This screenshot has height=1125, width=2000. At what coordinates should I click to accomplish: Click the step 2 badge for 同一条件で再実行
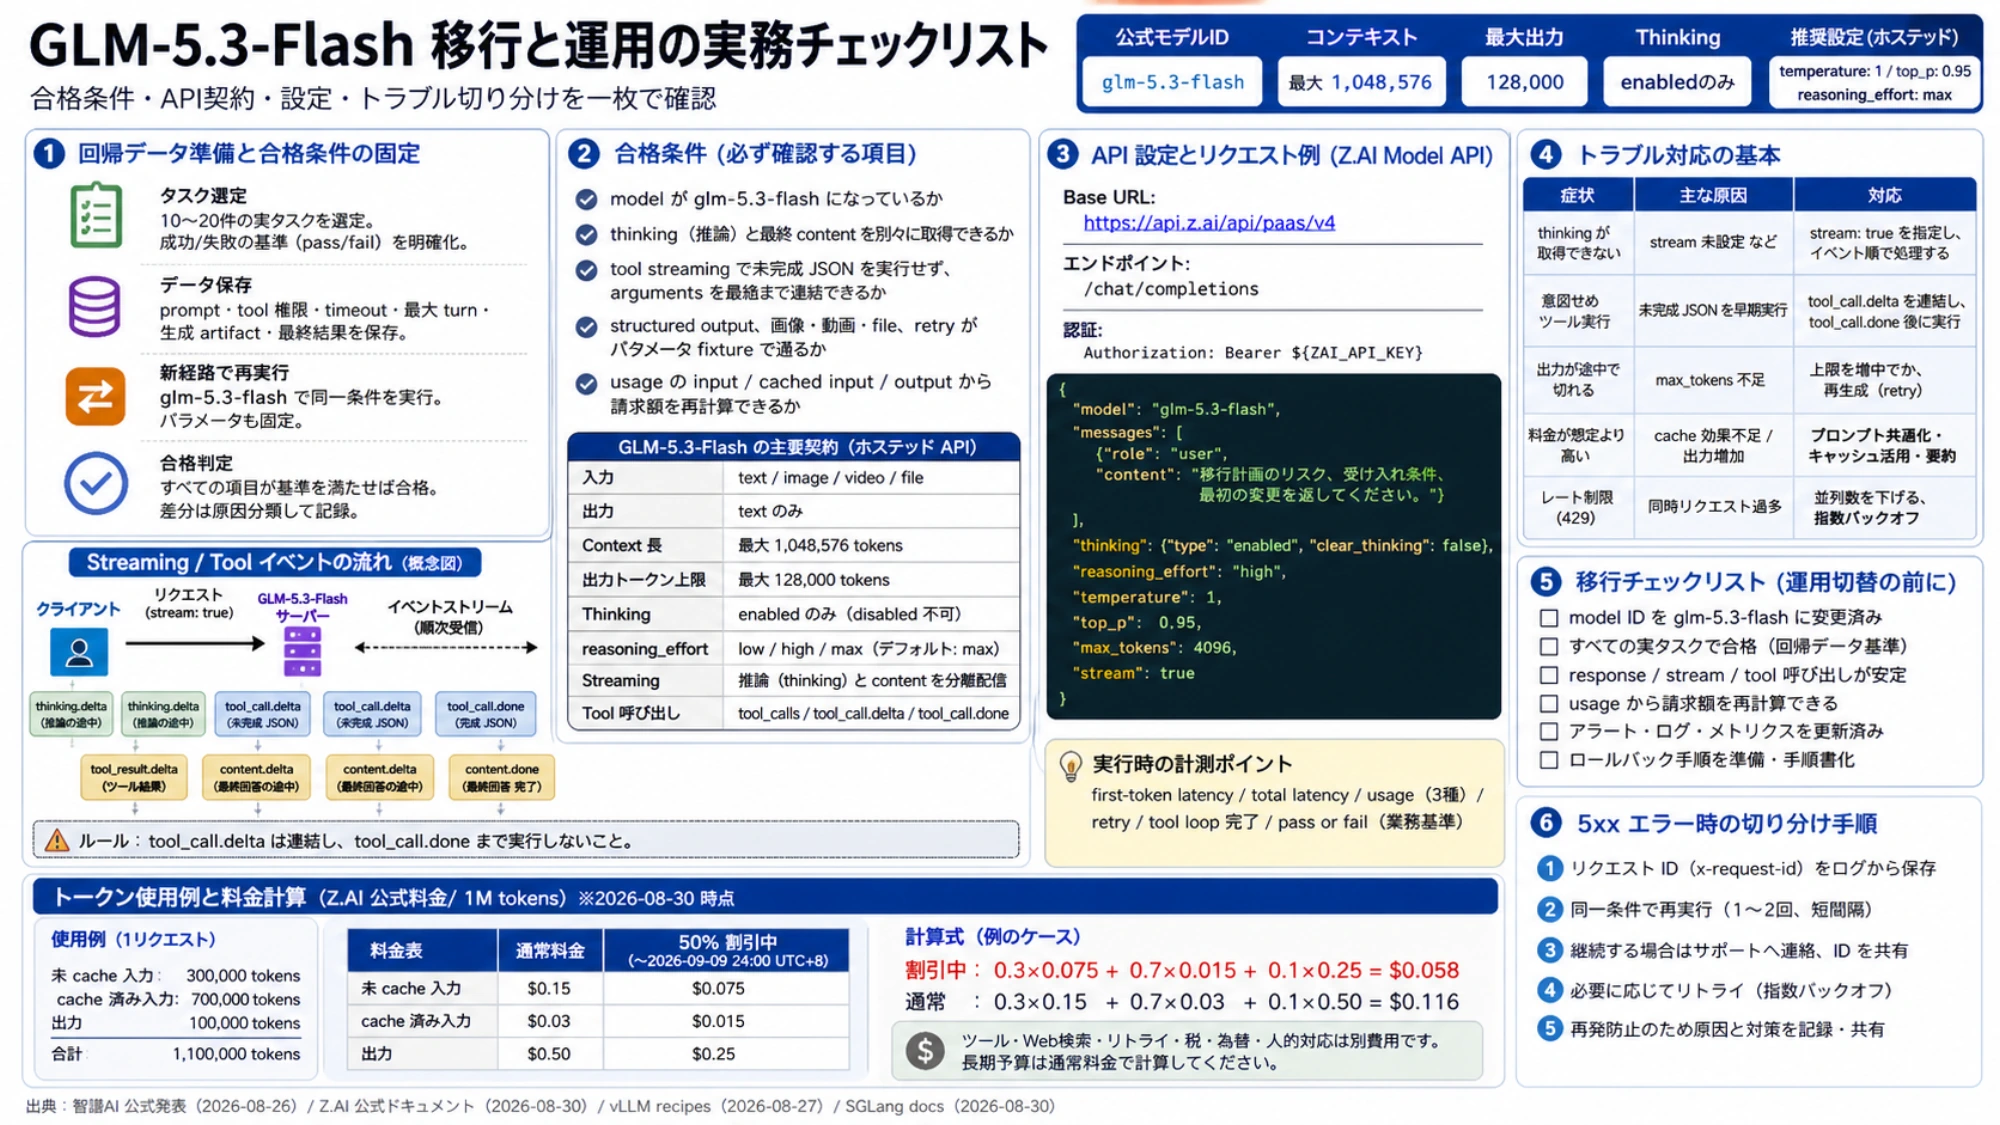[x=1549, y=909]
